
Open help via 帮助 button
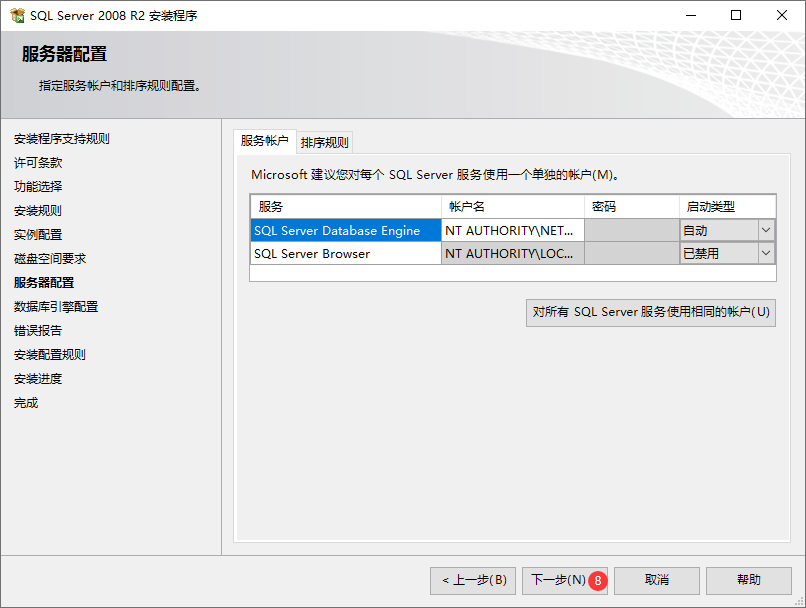pyautogui.click(x=748, y=581)
